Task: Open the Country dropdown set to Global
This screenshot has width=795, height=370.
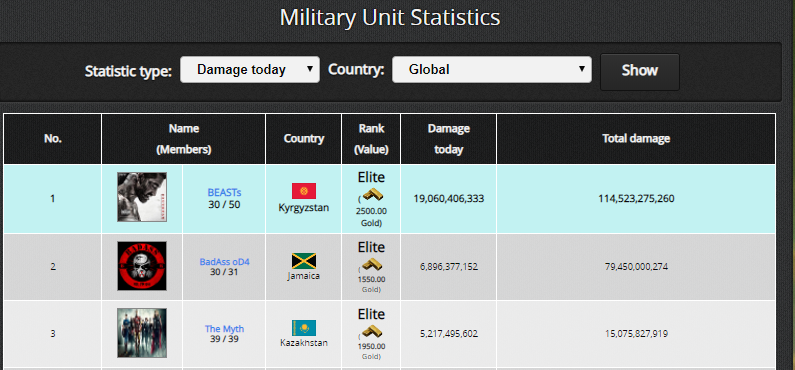Action: (x=492, y=69)
